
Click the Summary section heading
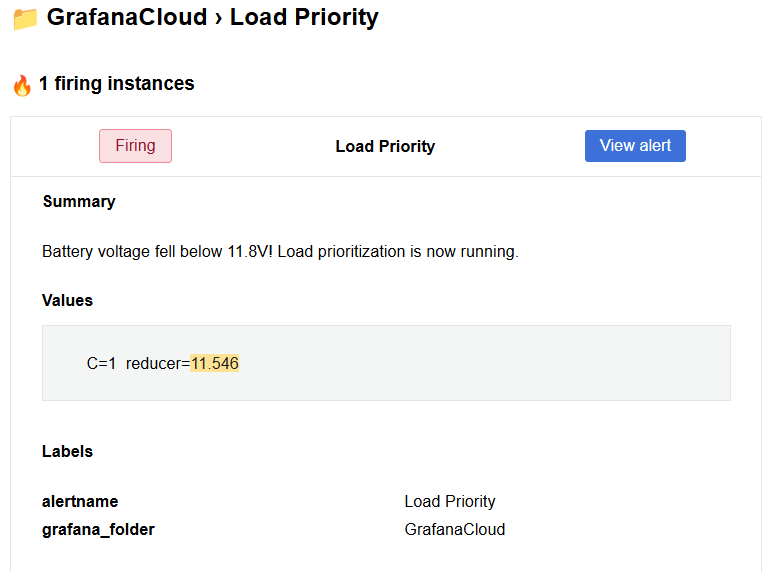coord(79,201)
